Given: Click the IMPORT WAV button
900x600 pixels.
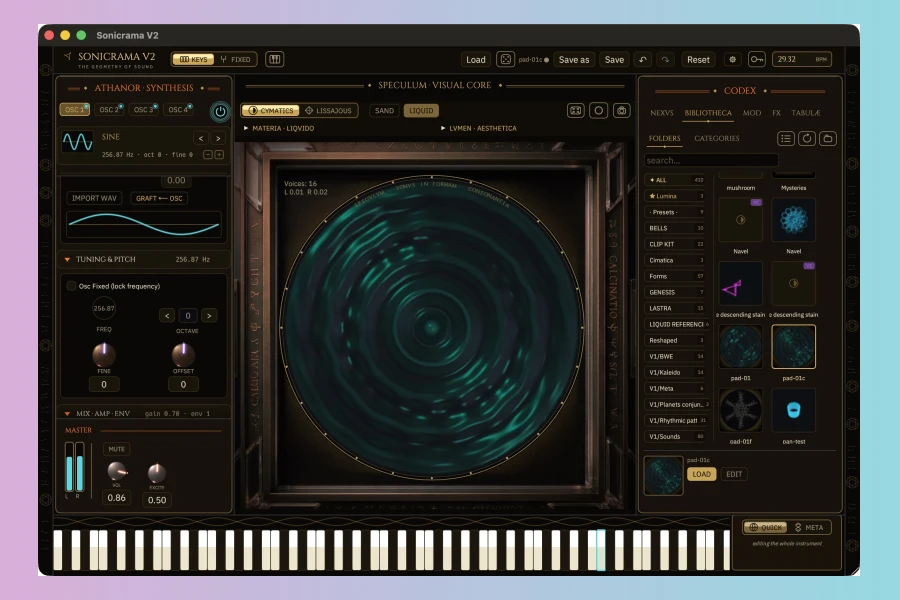Looking at the screenshot, I should point(94,198).
